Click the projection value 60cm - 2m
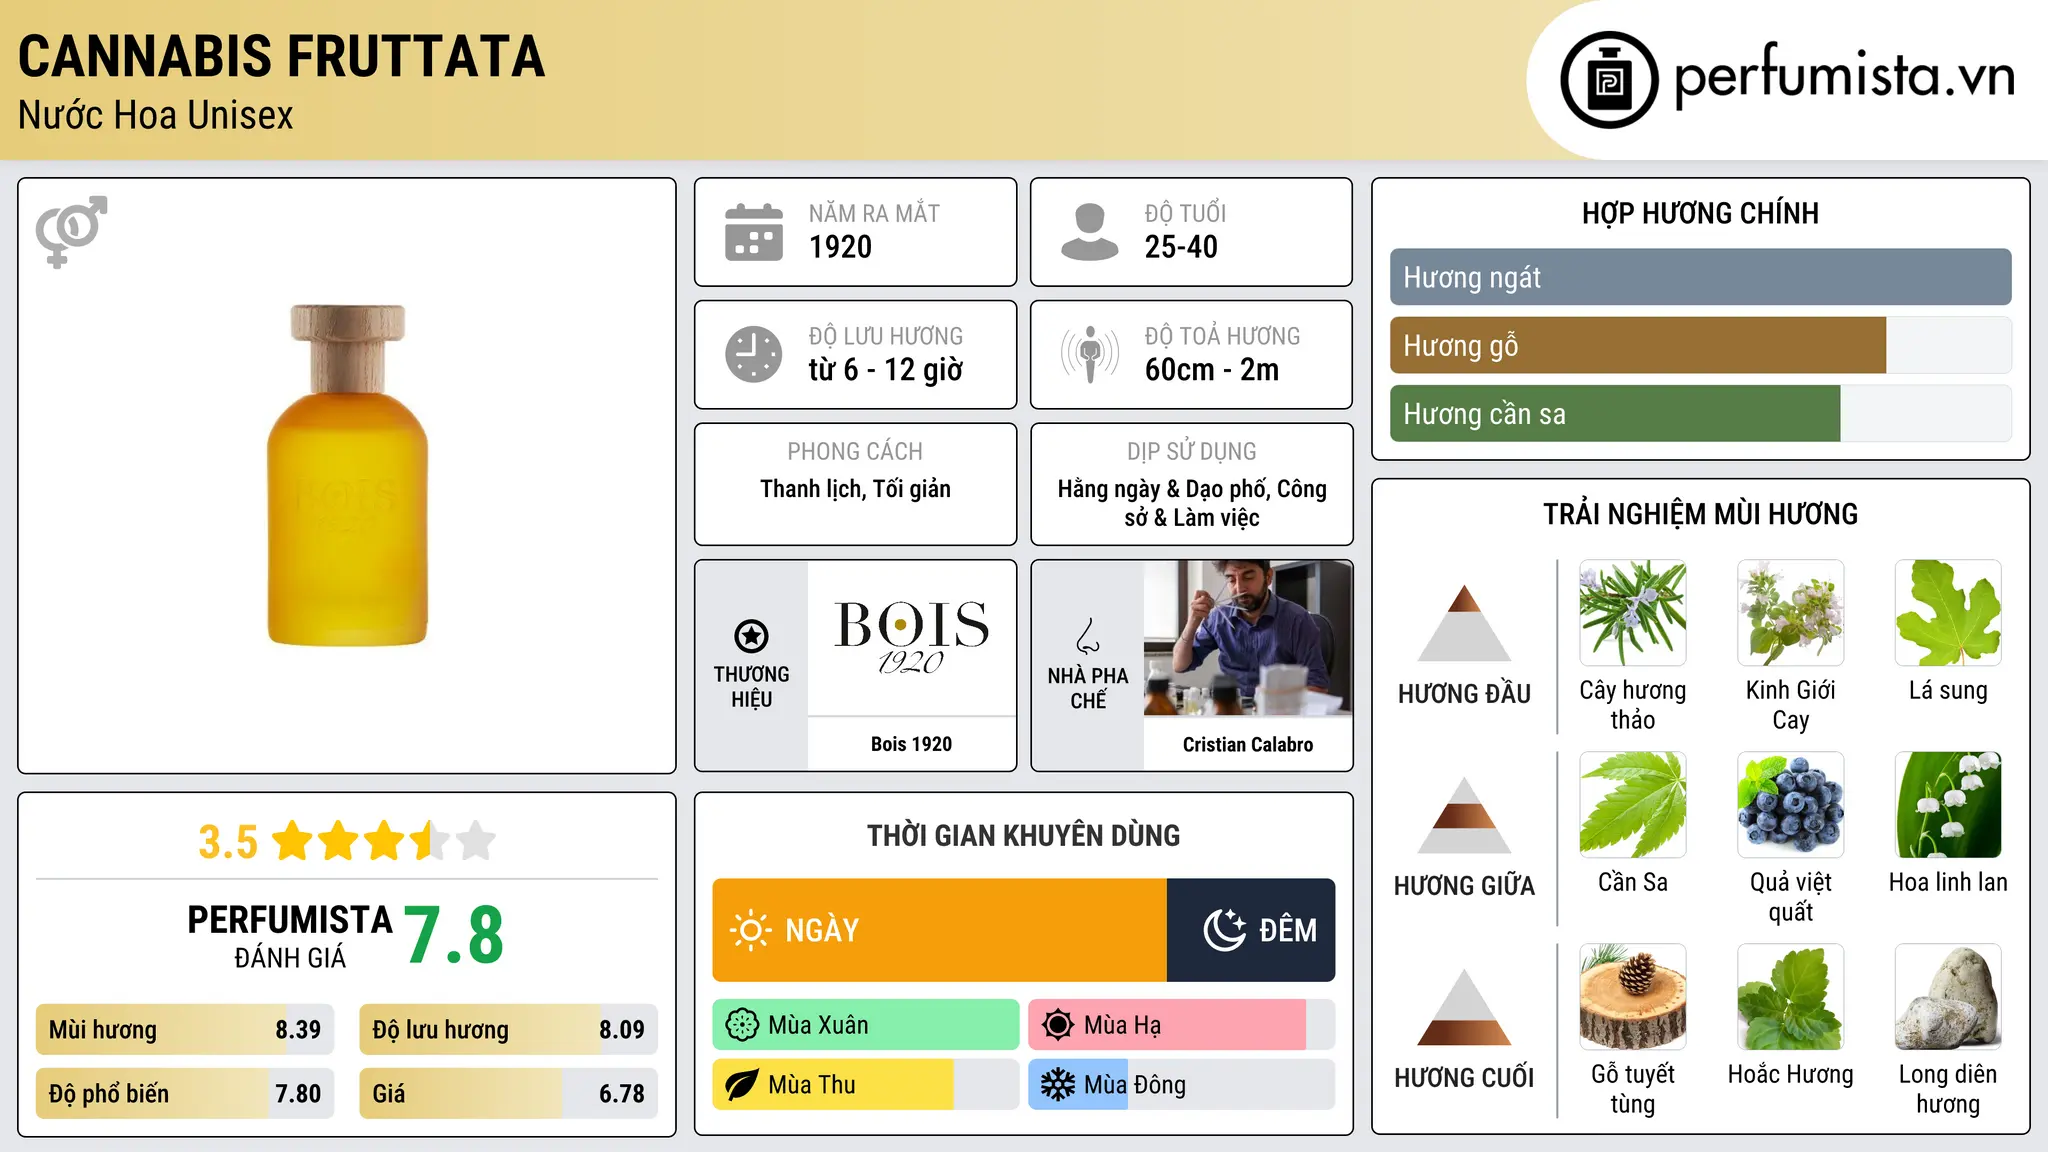This screenshot has height=1152, width=2048. 1212,370
